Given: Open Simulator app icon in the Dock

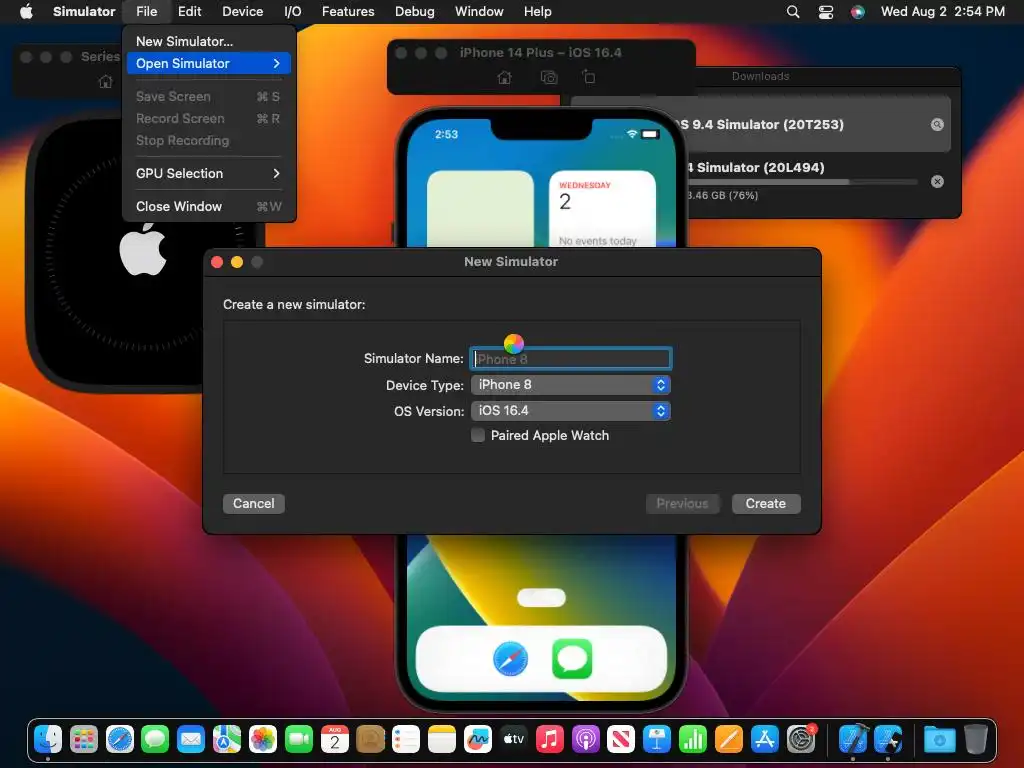Looking at the screenshot, I should point(889,739).
